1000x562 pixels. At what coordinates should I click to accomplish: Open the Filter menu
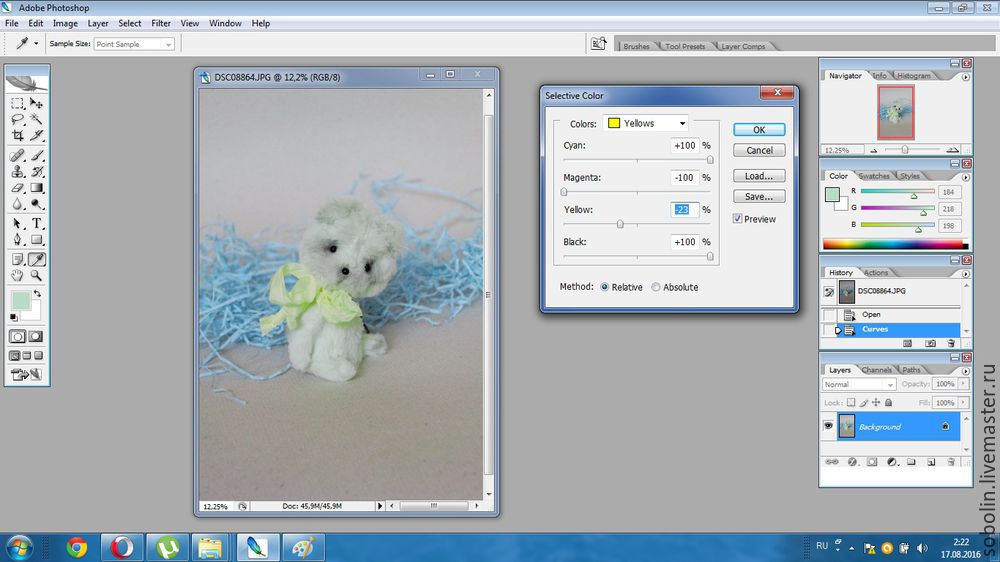160,23
